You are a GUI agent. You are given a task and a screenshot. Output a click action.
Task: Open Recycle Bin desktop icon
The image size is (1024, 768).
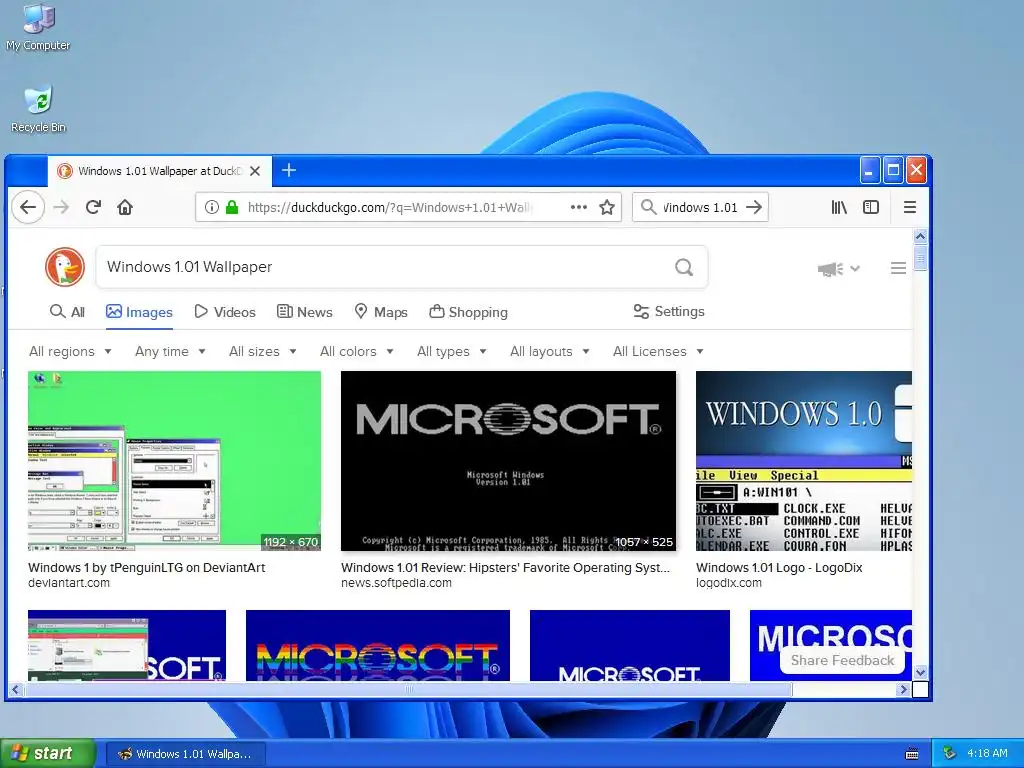pyautogui.click(x=38, y=110)
